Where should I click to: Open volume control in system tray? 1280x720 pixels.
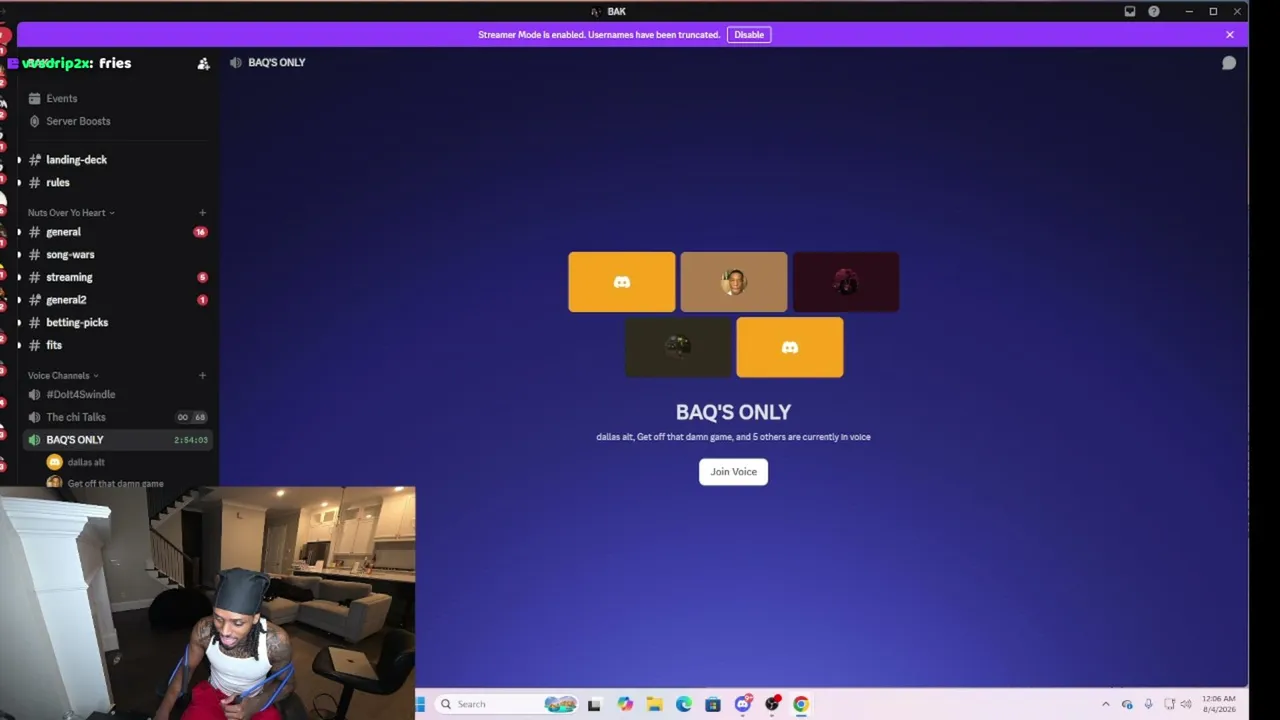coord(1186,704)
